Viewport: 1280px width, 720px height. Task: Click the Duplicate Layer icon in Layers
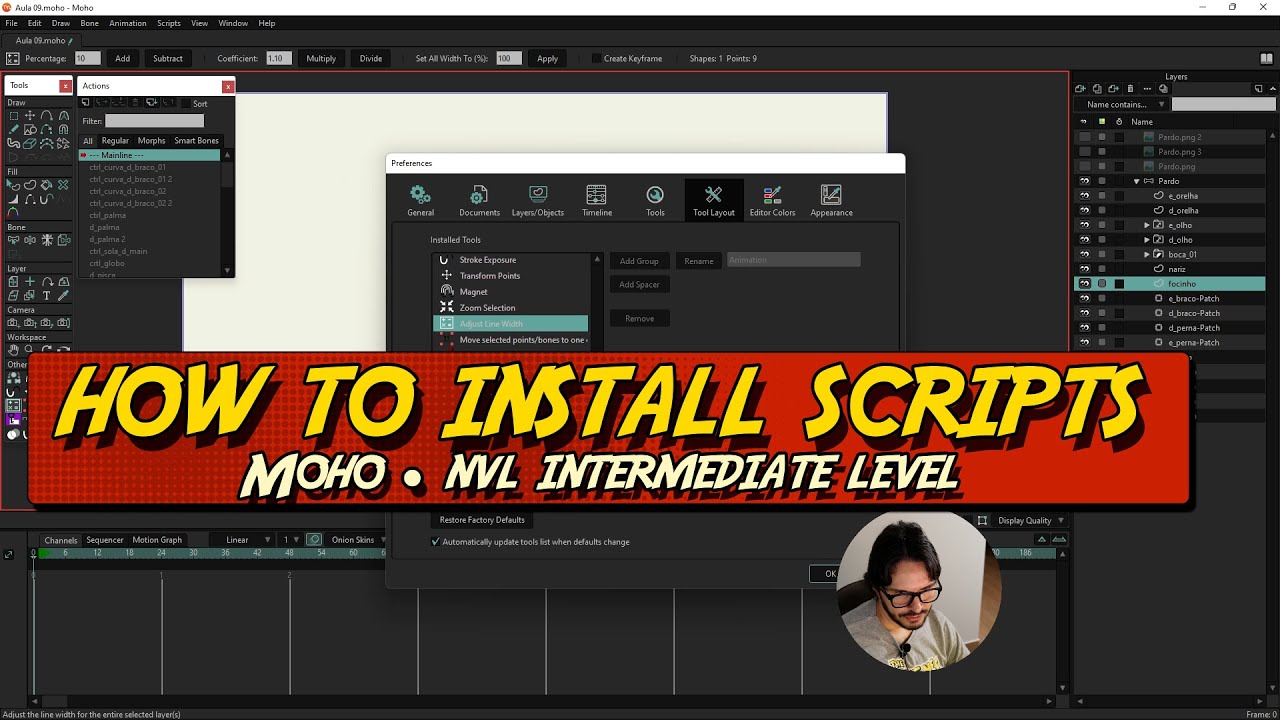coord(1097,89)
